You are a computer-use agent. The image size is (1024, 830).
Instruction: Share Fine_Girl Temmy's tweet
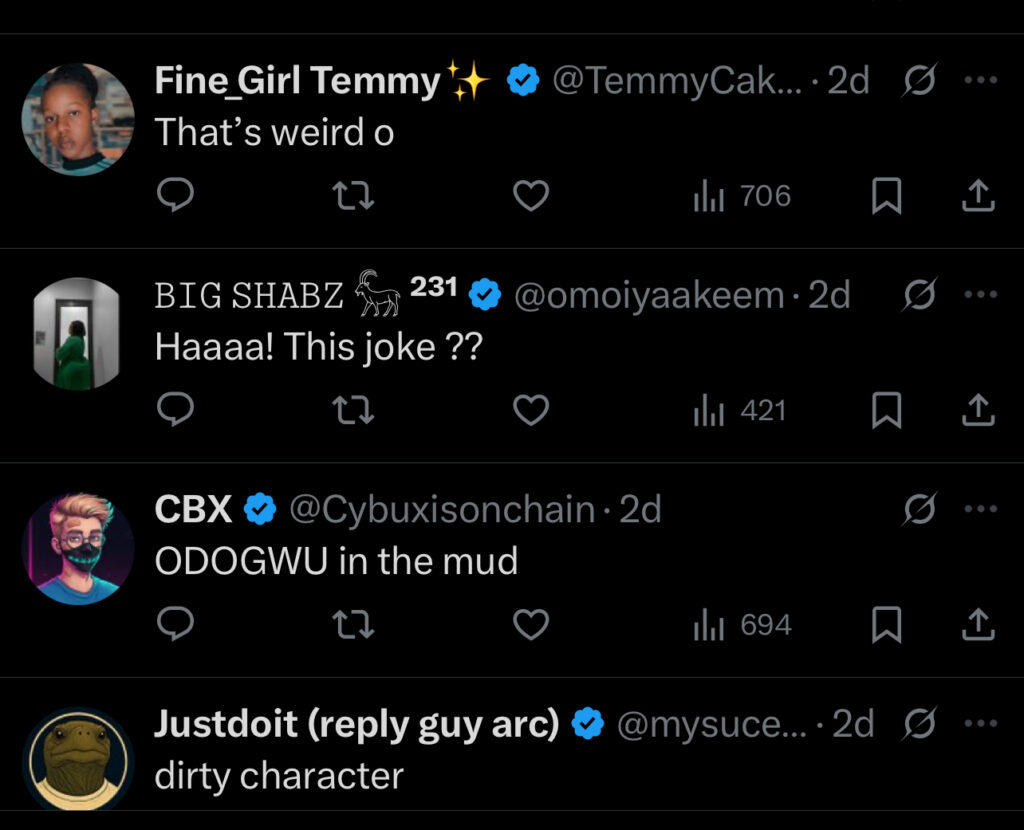click(978, 196)
